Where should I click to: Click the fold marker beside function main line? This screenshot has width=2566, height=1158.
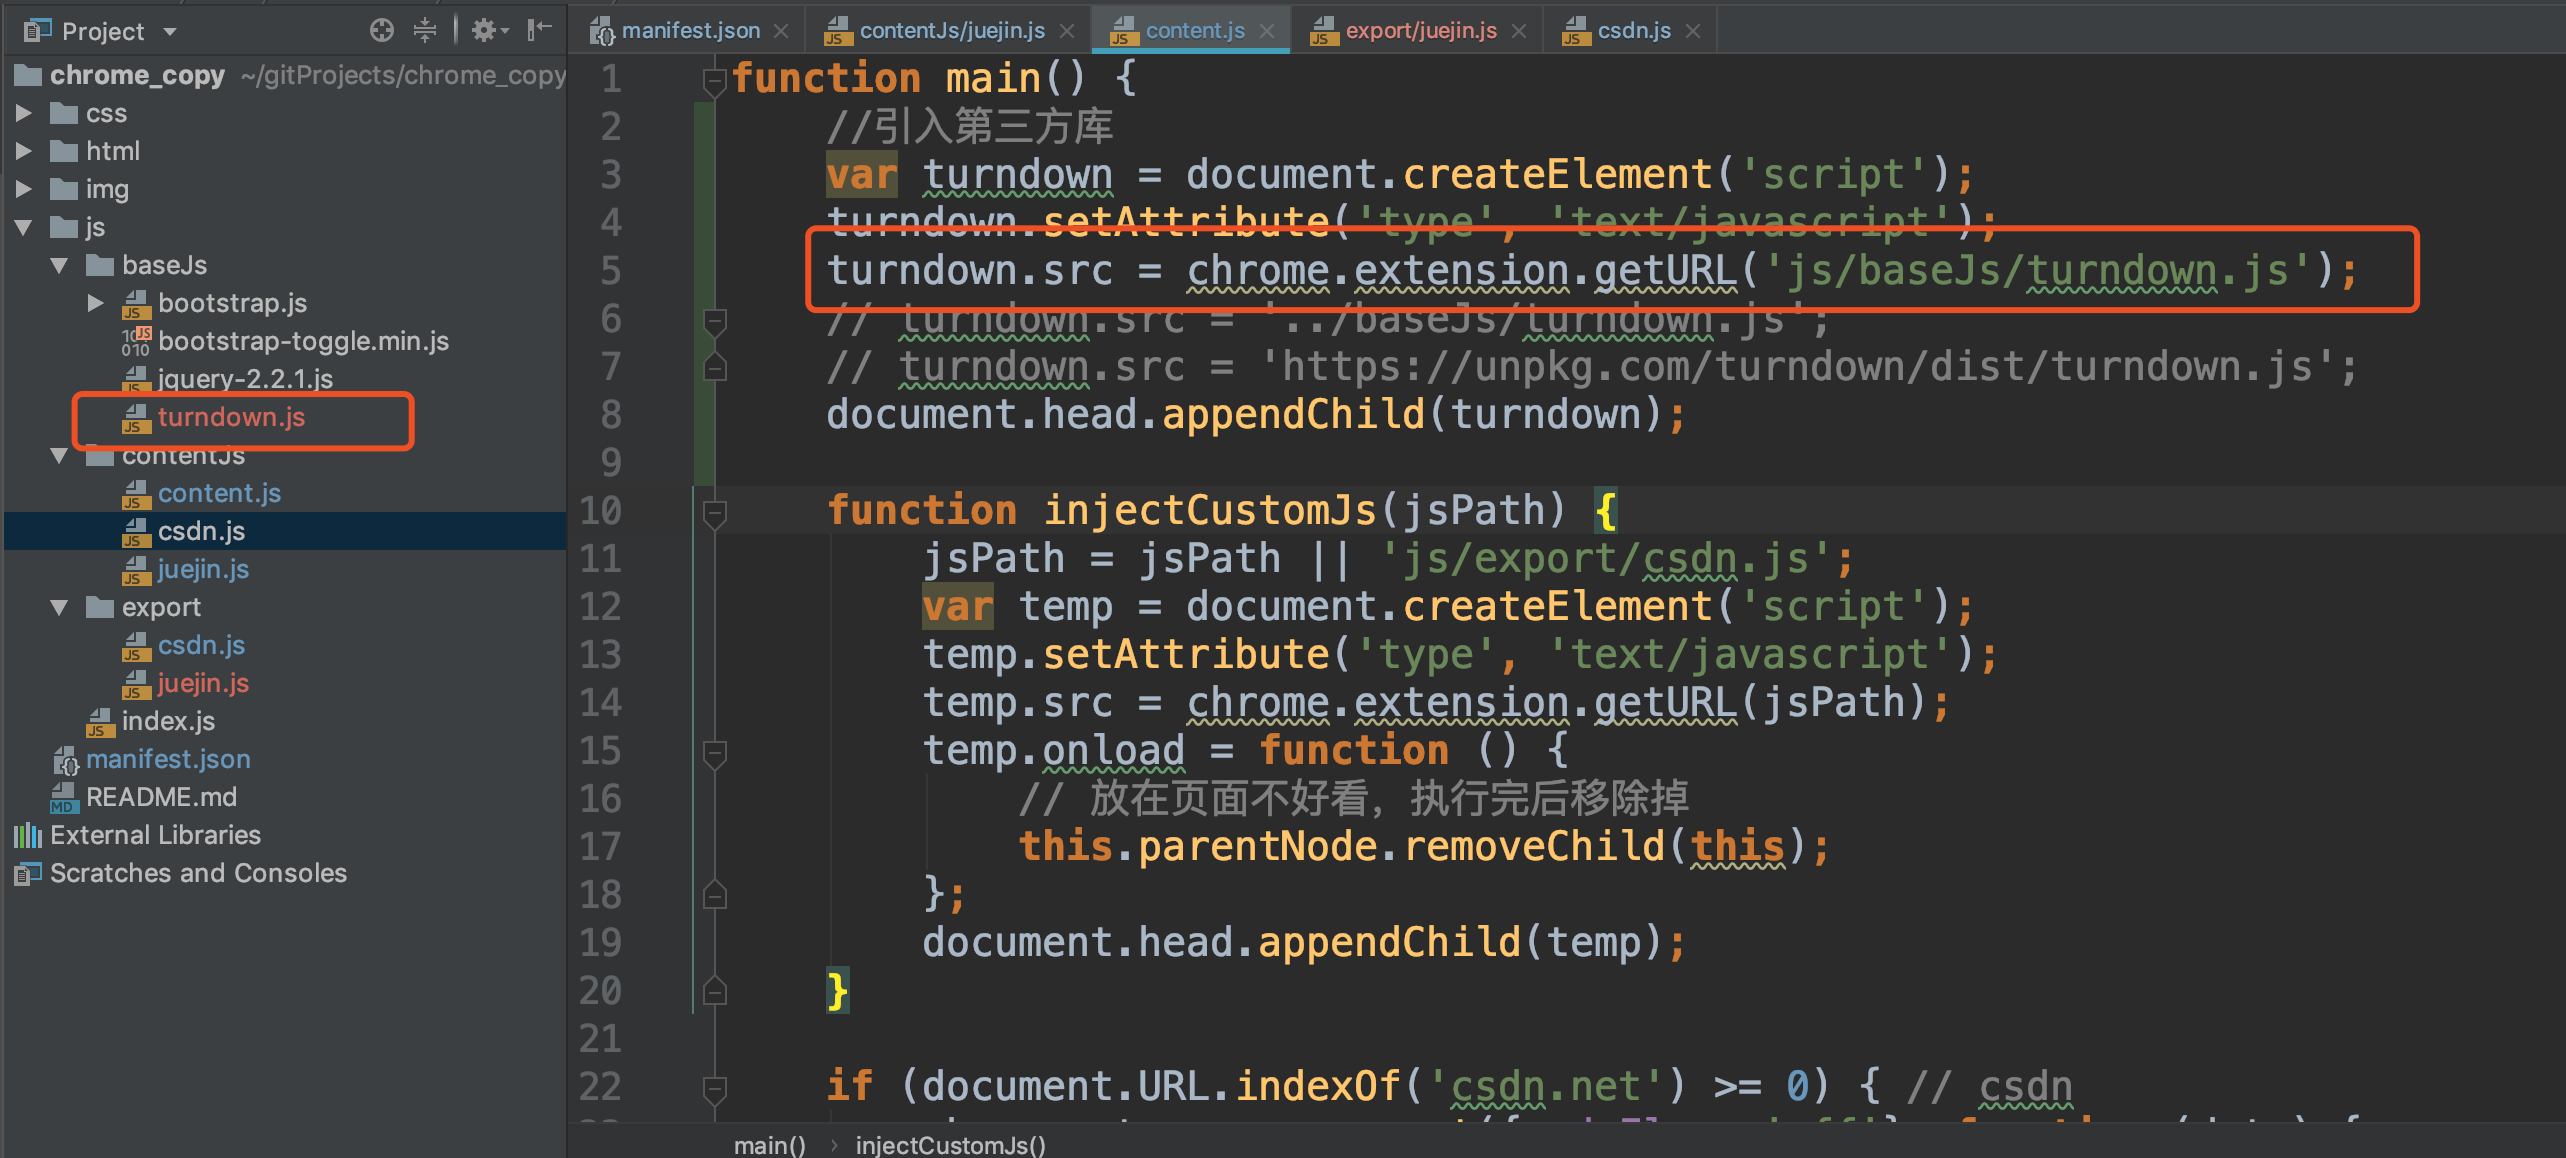point(714,80)
